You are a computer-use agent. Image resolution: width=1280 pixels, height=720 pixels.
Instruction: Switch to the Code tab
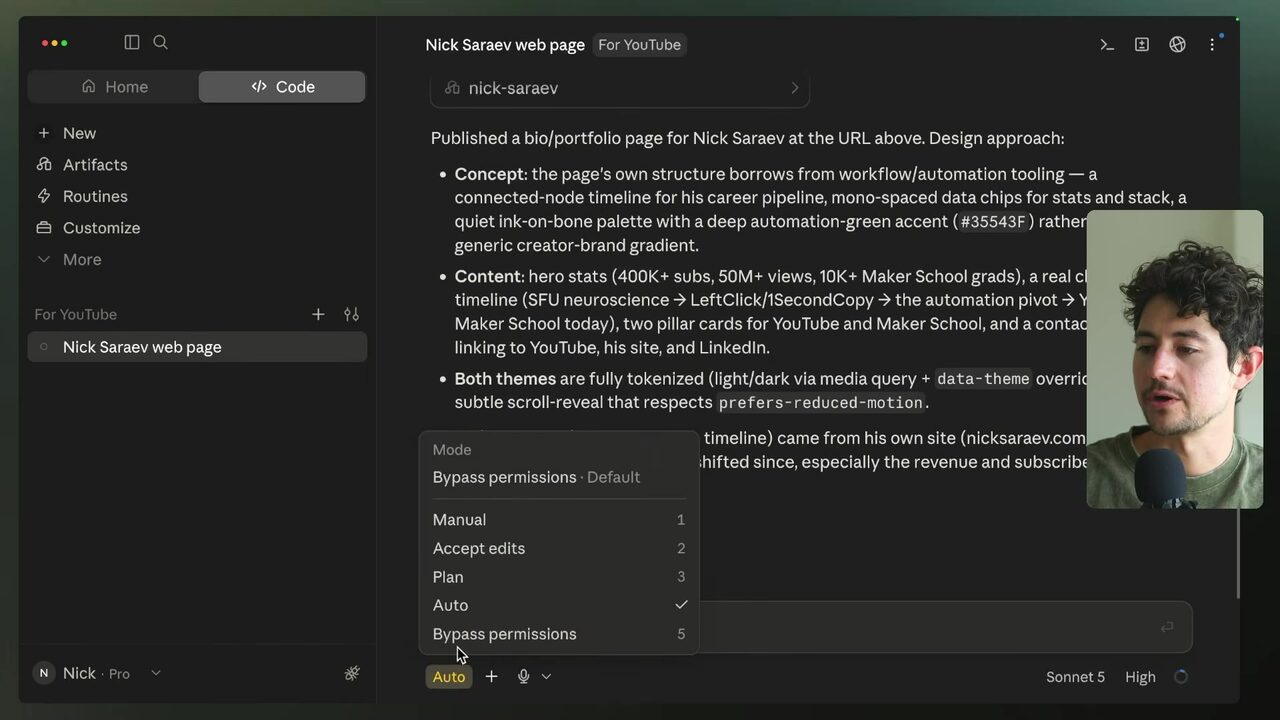point(282,87)
